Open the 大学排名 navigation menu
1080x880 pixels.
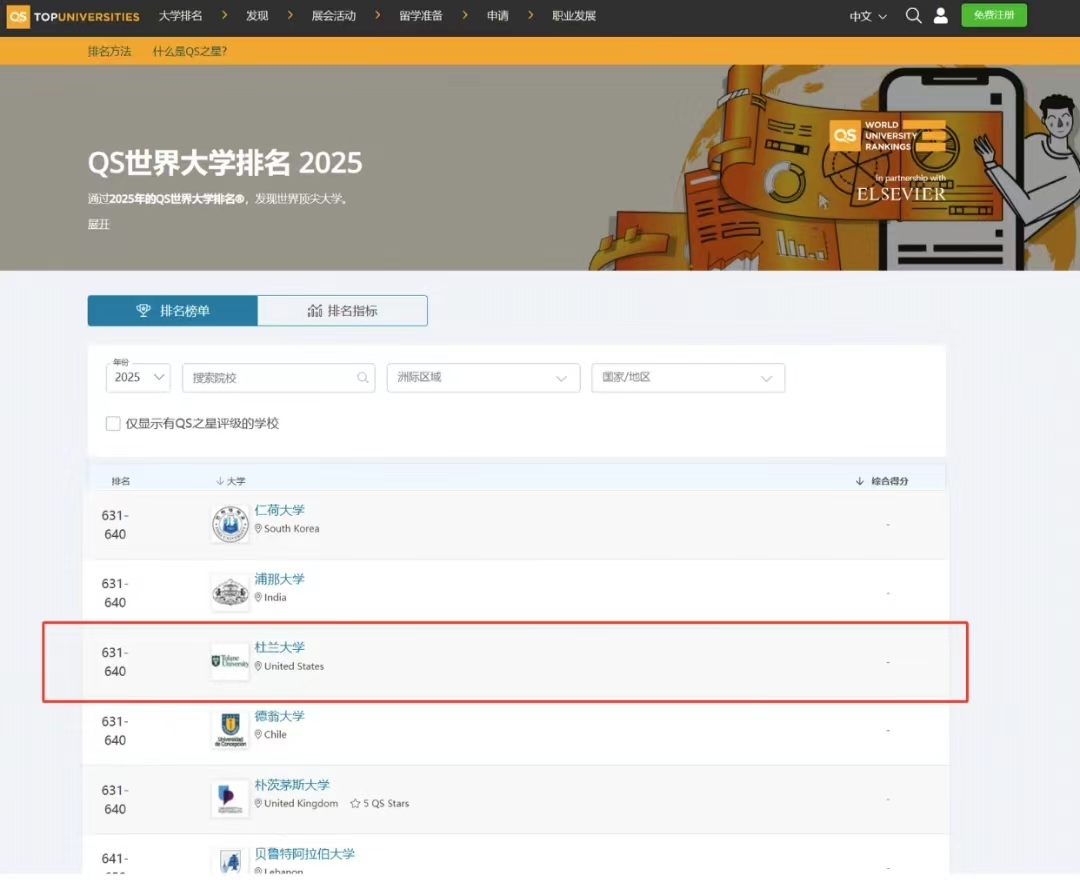(181, 16)
